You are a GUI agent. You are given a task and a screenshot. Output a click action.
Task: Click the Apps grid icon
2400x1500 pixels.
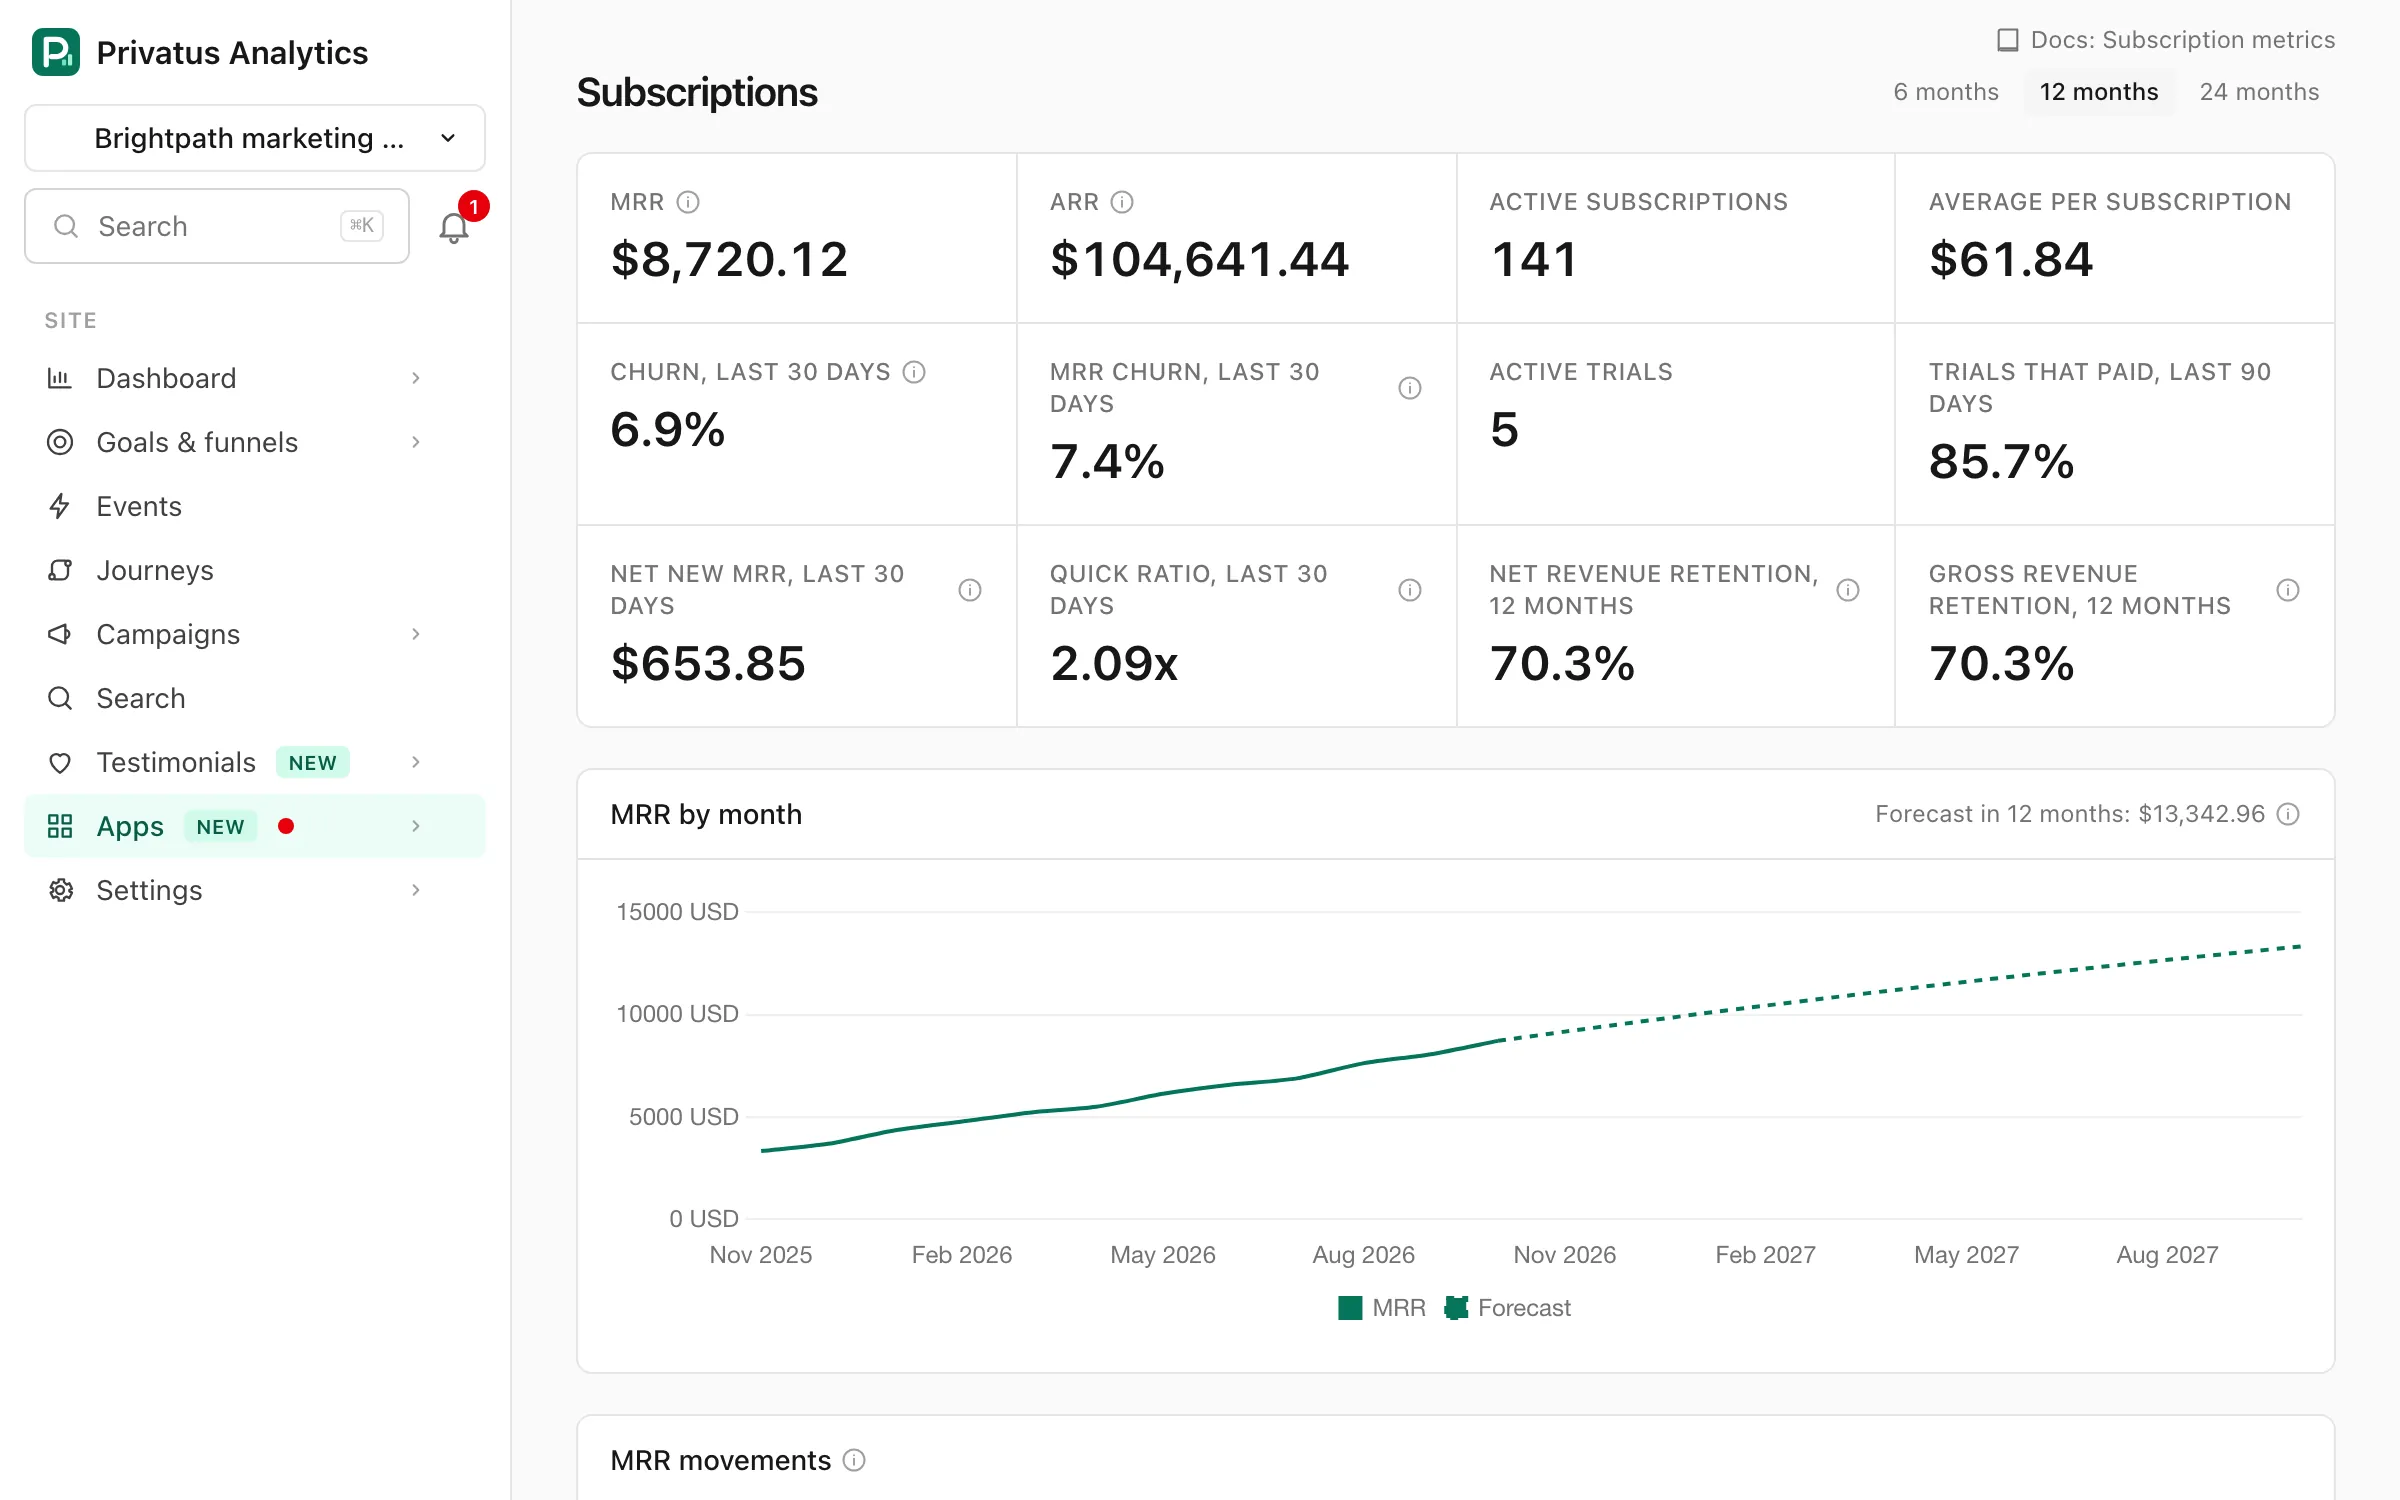60,826
